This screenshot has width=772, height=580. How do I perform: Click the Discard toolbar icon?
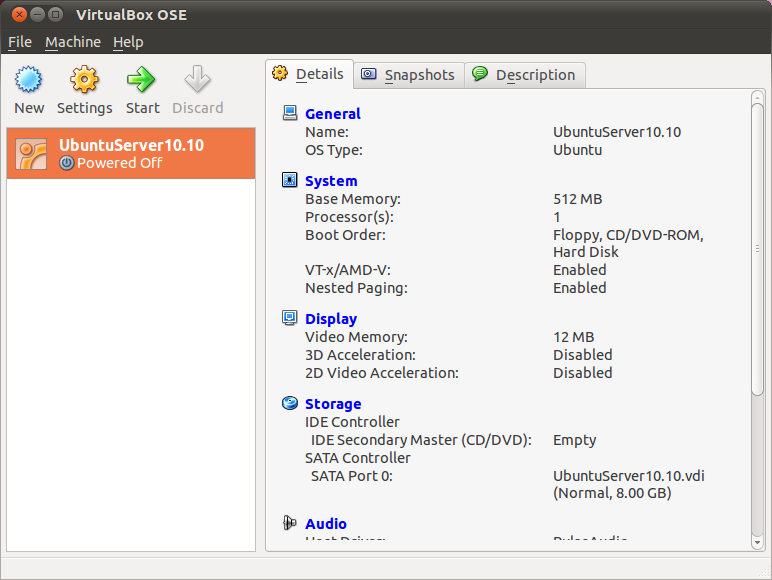click(x=197, y=80)
